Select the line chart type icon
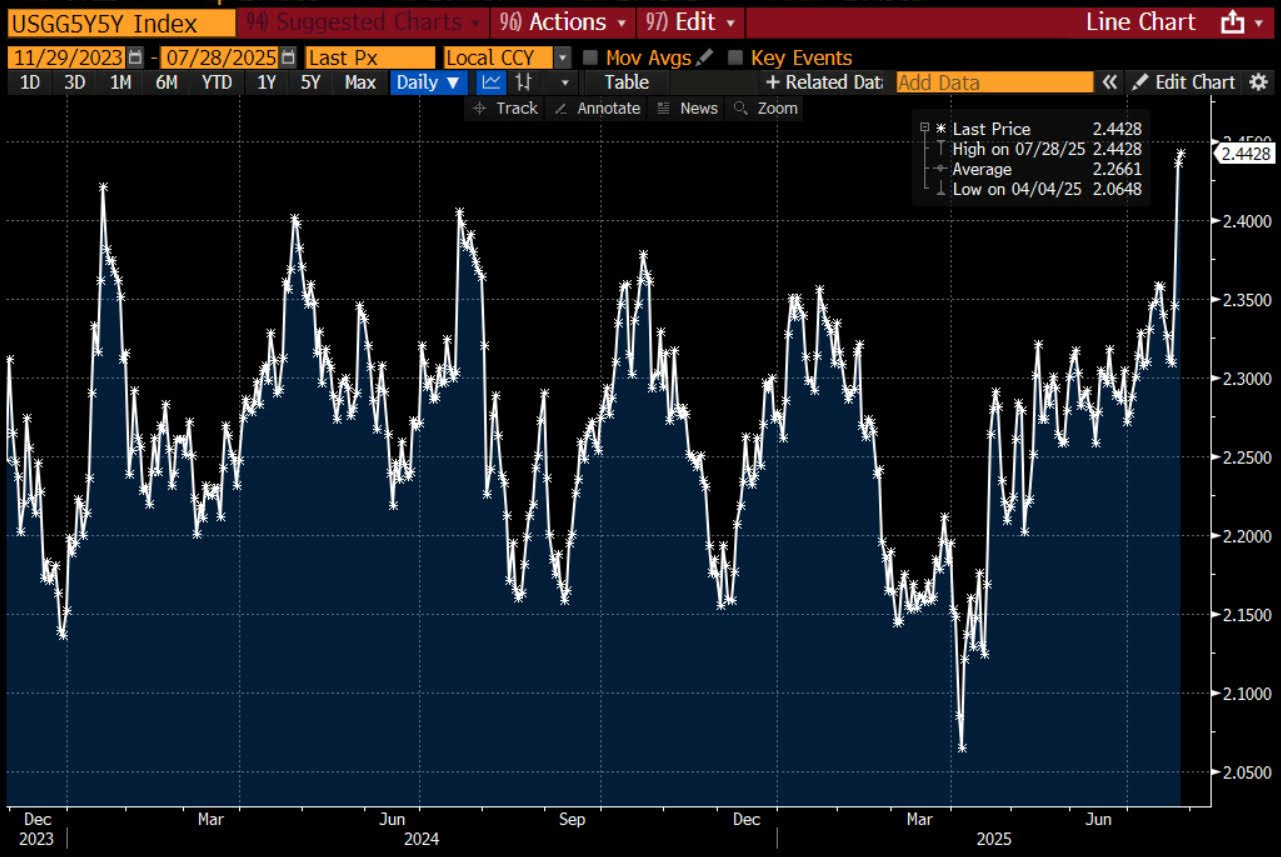 click(x=490, y=82)
